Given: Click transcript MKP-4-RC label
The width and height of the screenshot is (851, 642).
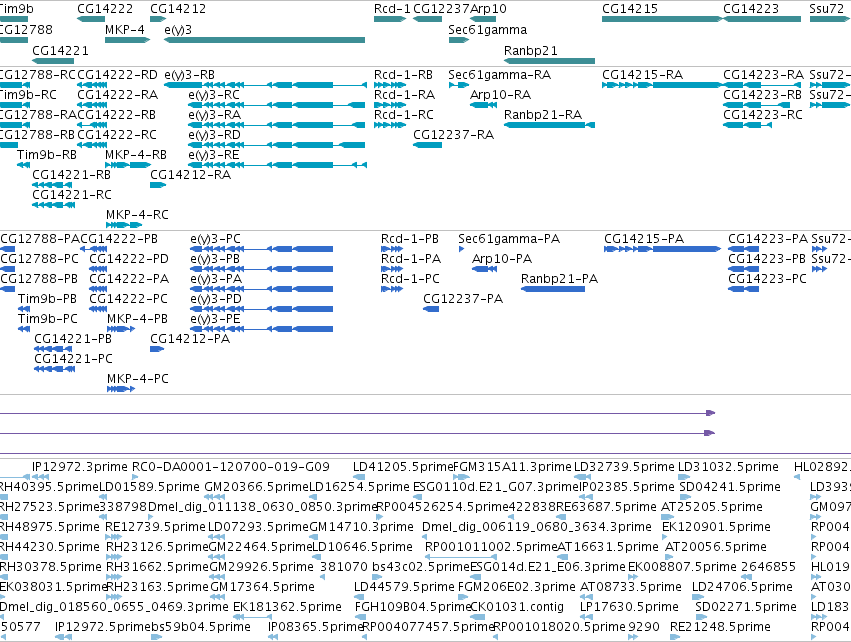Looking at the screenshot, I should 137,214.
